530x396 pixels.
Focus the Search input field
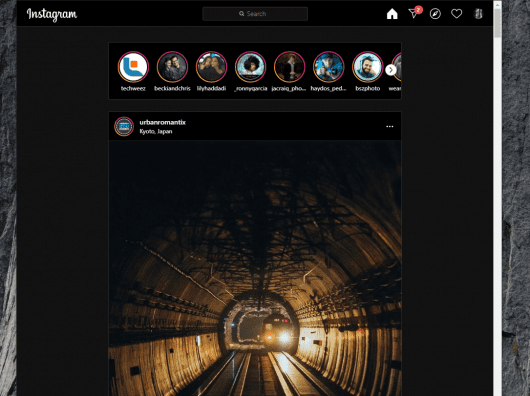tap(255, 14)
